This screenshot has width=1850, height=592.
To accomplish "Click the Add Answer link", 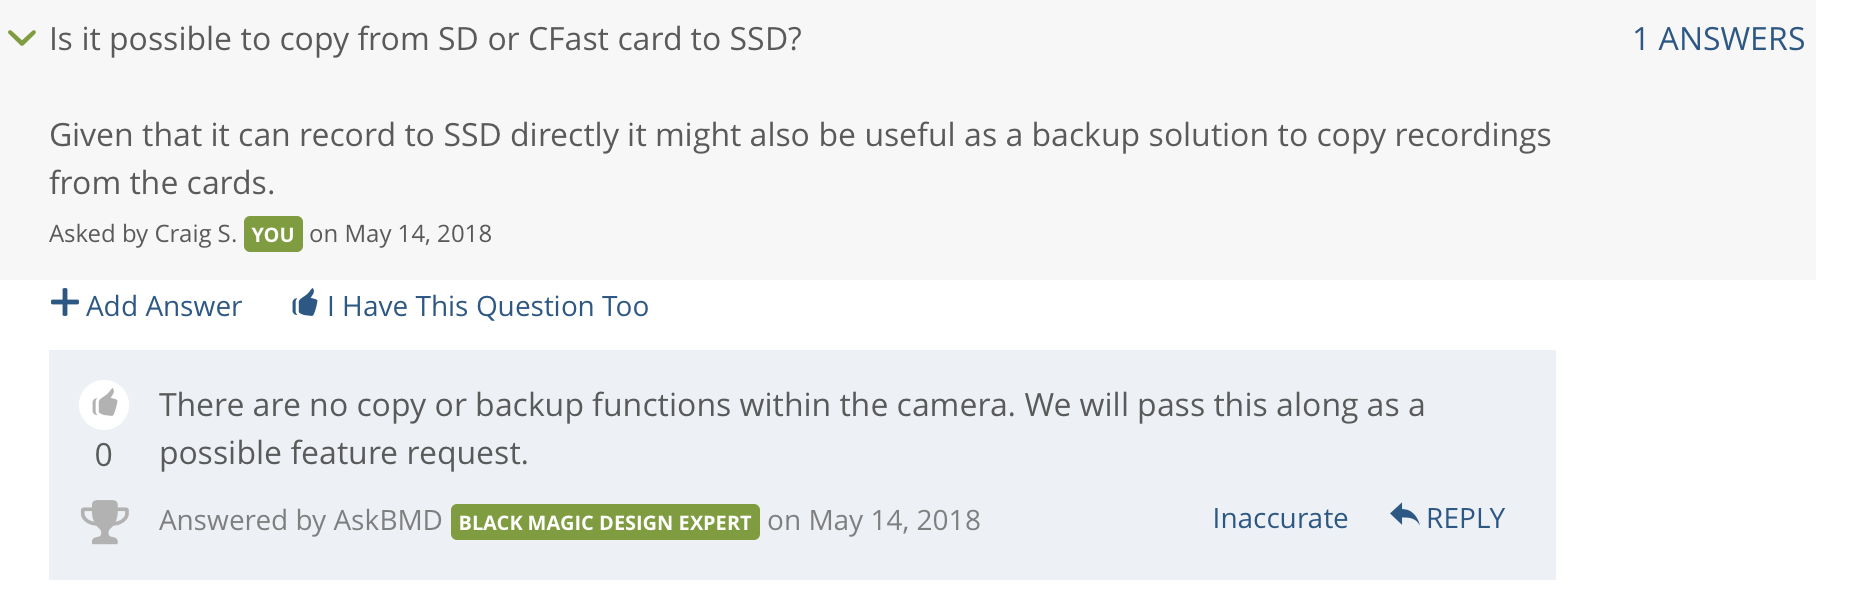I will [164, 306].
